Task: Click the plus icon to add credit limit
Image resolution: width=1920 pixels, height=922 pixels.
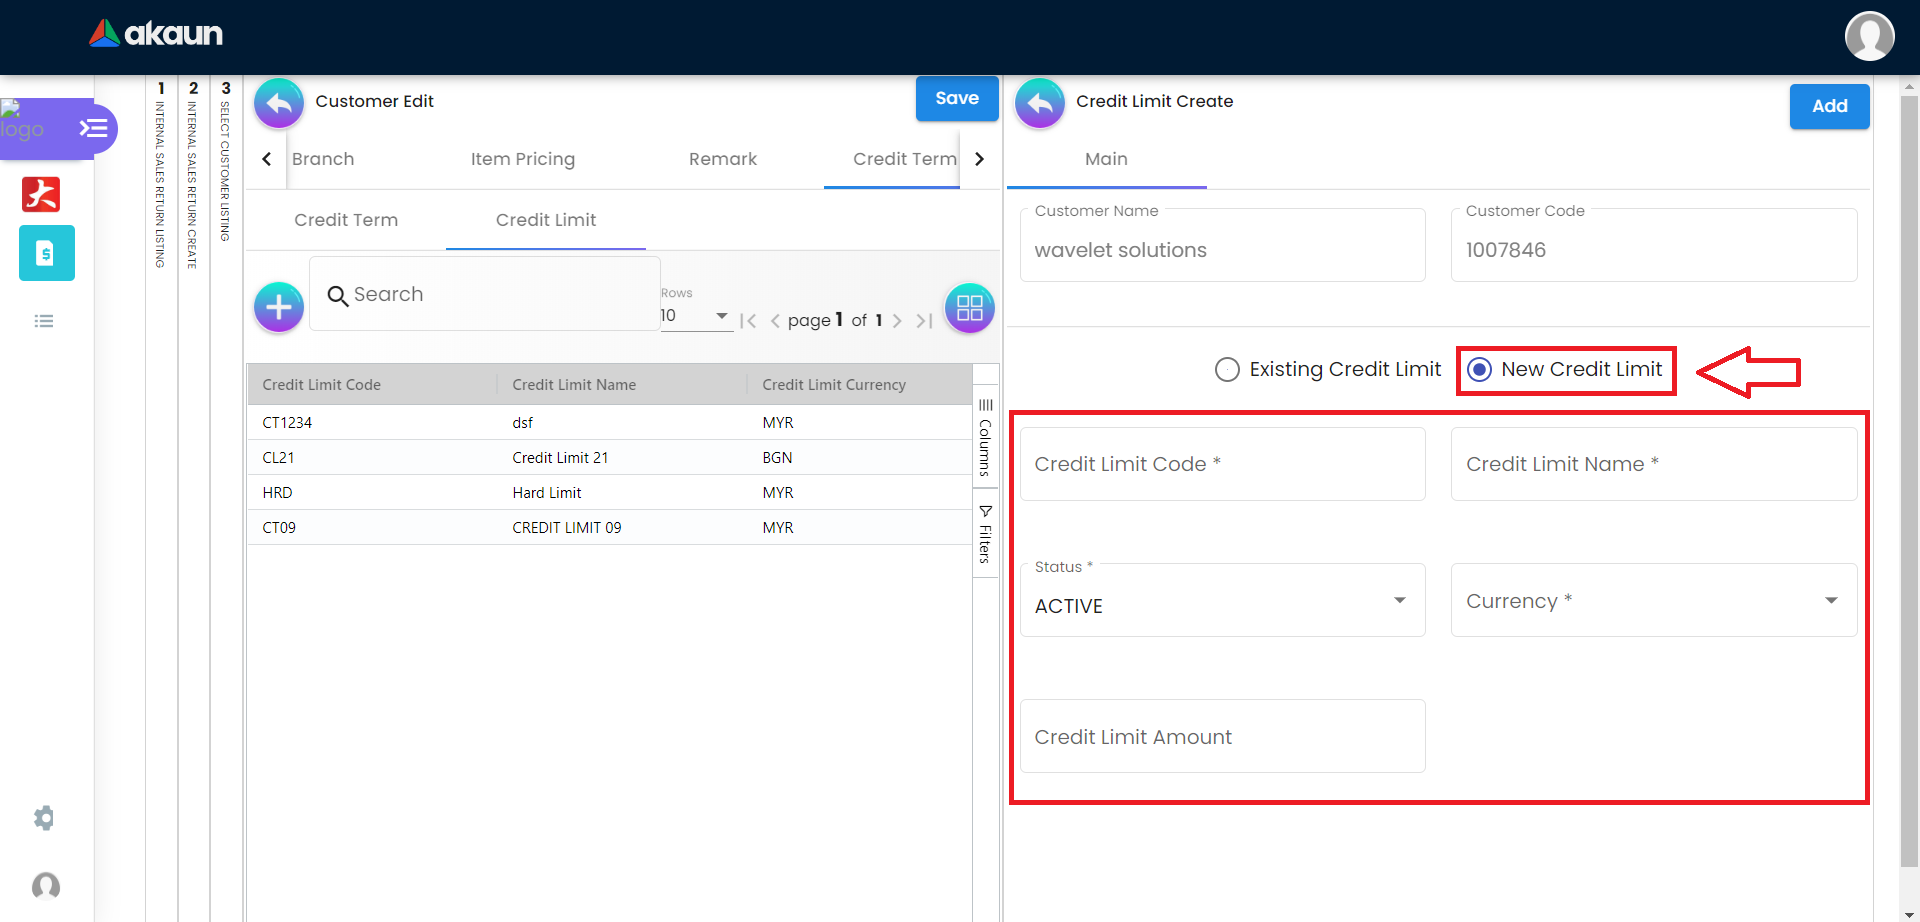Action: tap(279, 307)
